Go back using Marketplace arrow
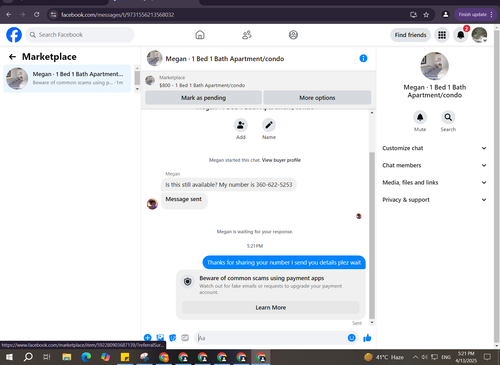 [x=12, y=57]
